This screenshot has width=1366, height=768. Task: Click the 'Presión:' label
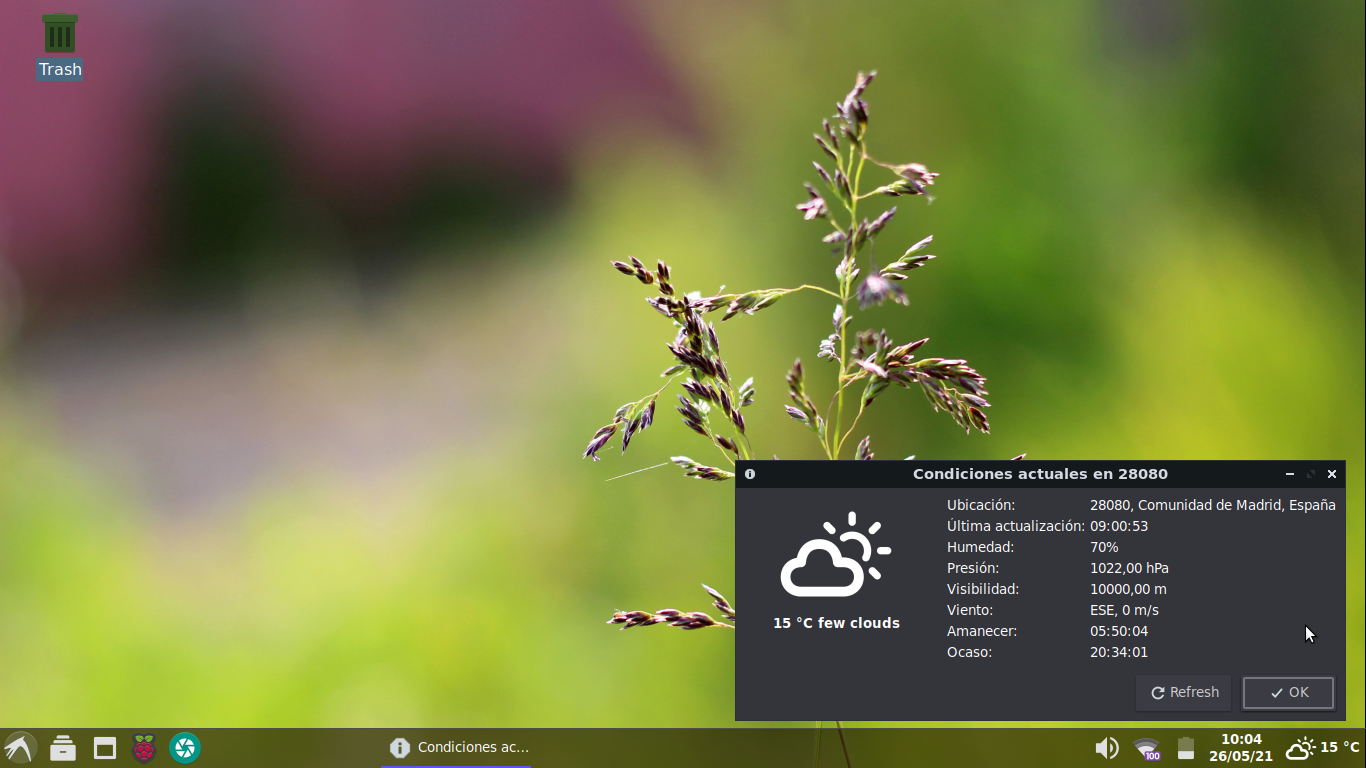pyautogui.click(x=973, y=568)
